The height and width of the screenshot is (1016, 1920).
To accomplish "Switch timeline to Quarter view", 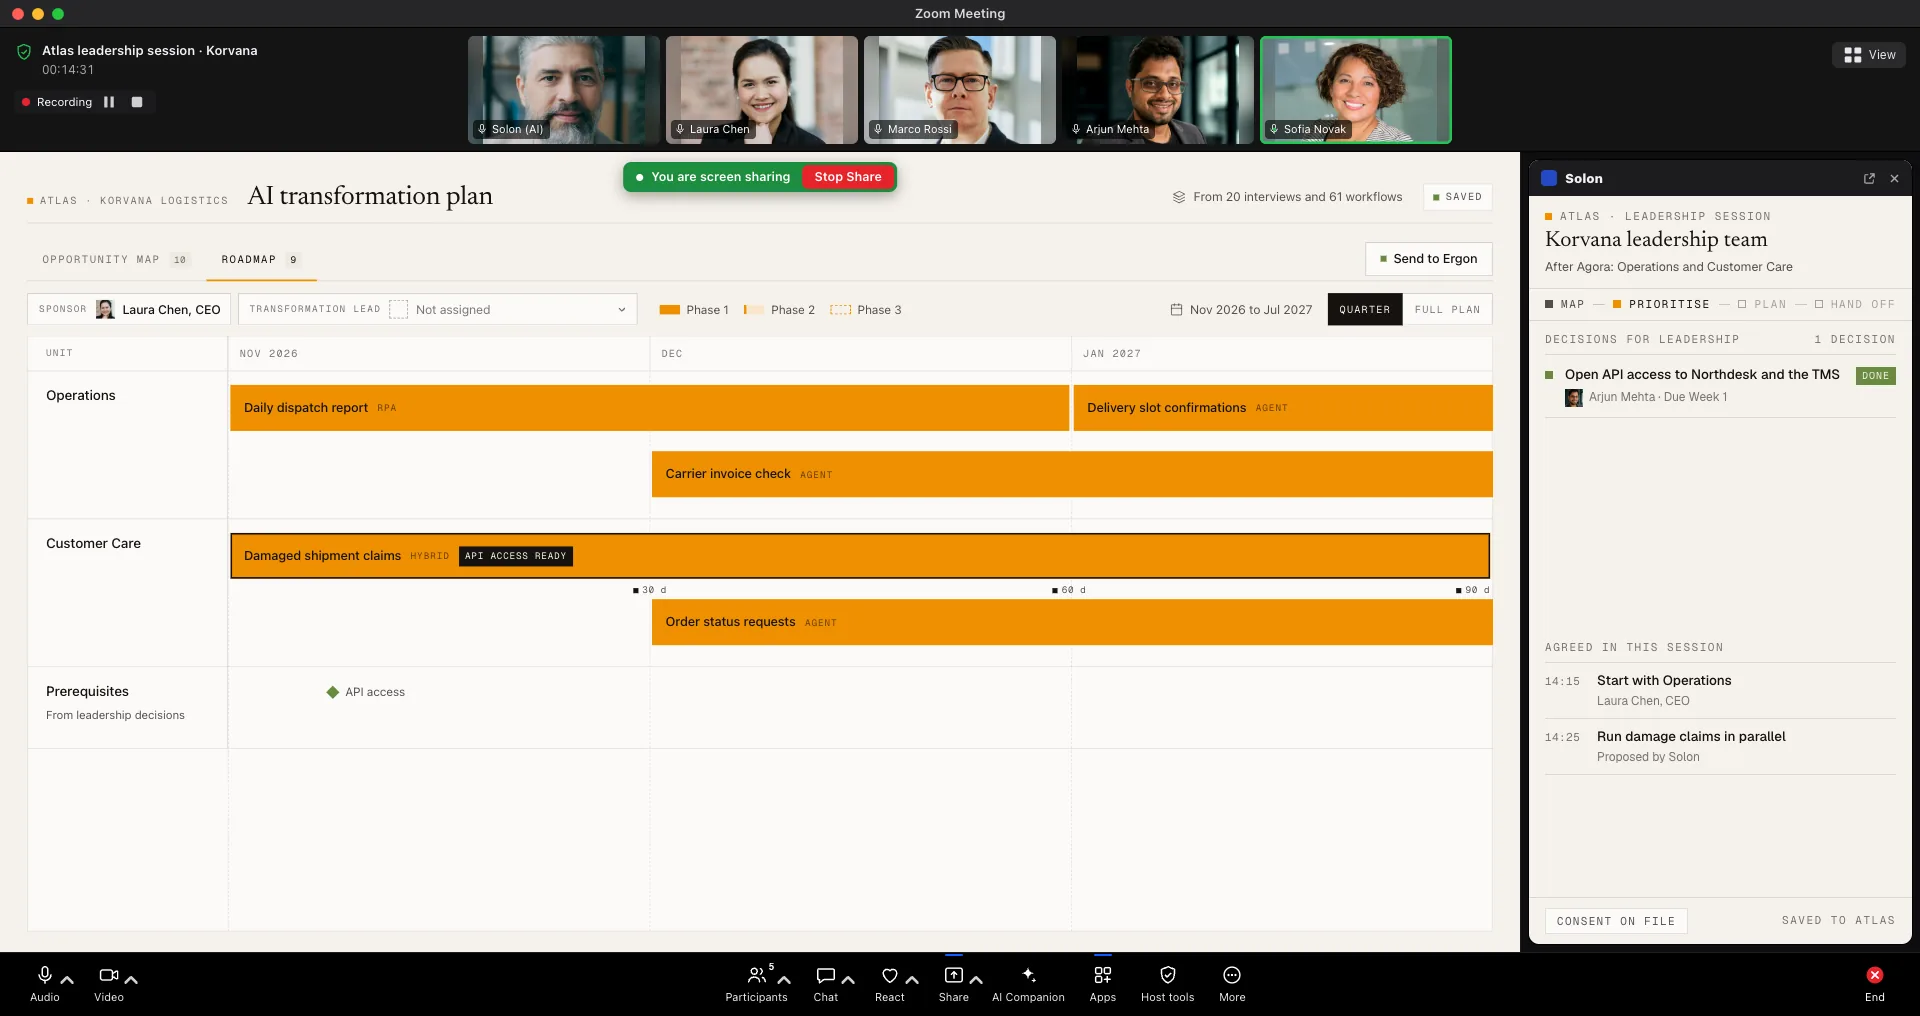I will [x=1365, y=309].
